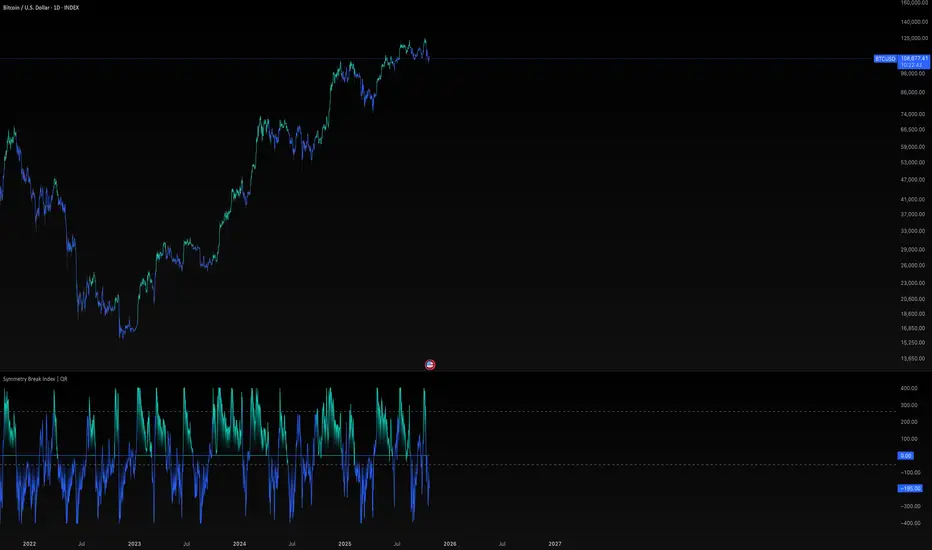Click the 41,000.00 price axis label

913,199
